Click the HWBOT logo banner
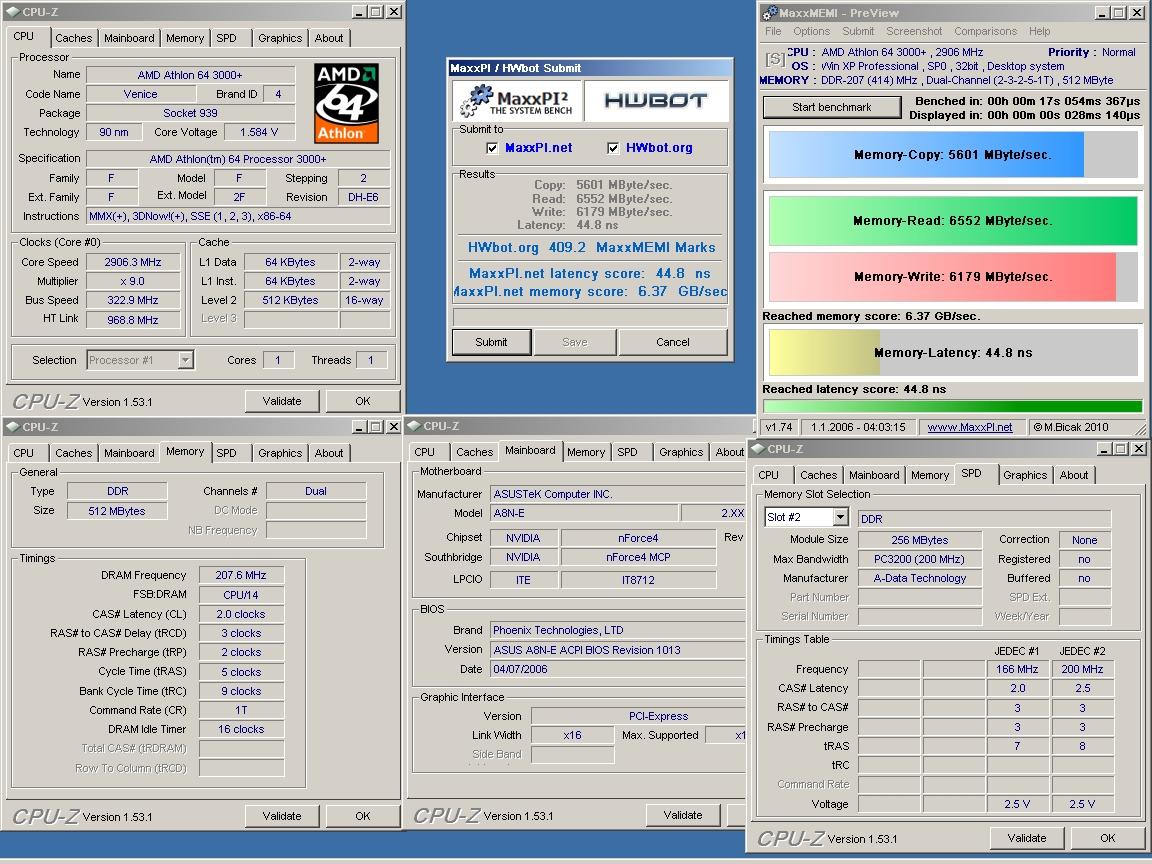Image resolution: width=1152 pixels, height=864 pixels. coord(656,101)
